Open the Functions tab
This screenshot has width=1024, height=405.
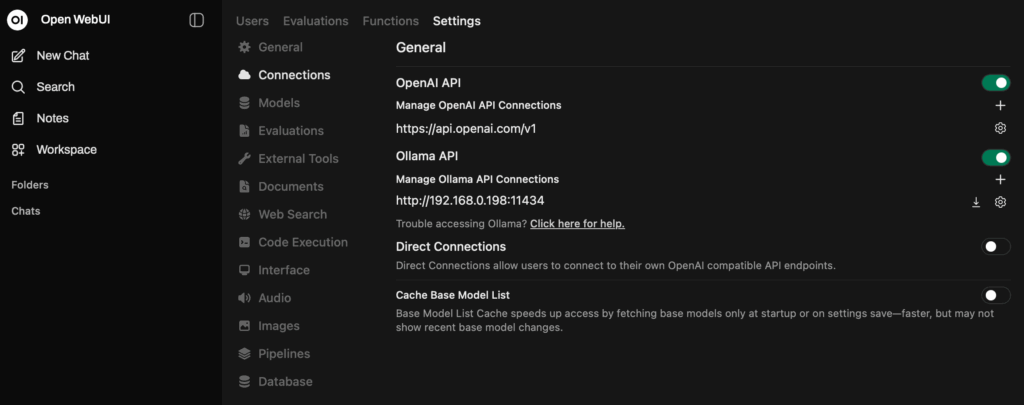tap(390, 21)
